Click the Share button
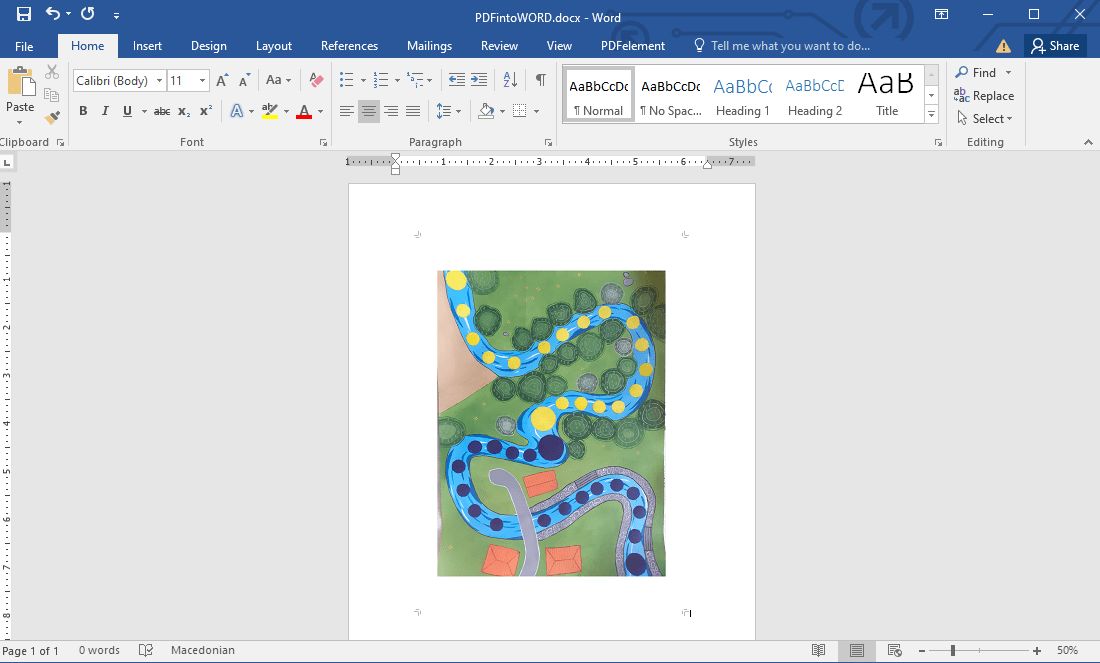This screenshot has height=663, width=1100. [x=1054, y=45]
